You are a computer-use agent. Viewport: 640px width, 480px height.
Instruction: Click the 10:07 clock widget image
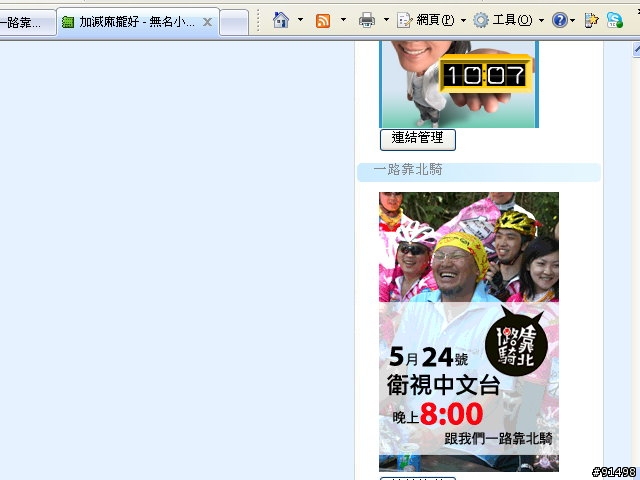[x=459, y=84]
